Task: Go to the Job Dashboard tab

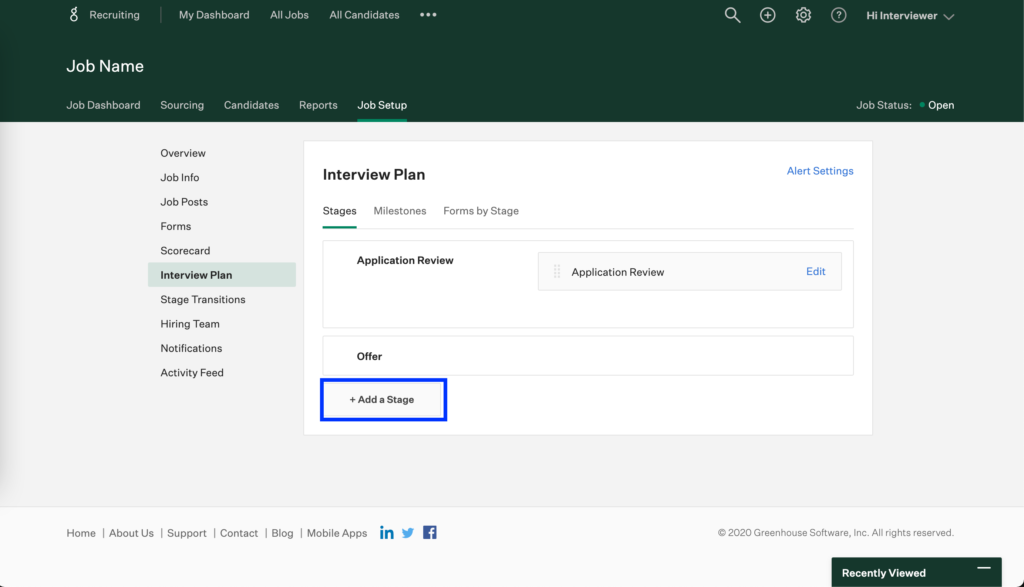Action: coord(103,105)
